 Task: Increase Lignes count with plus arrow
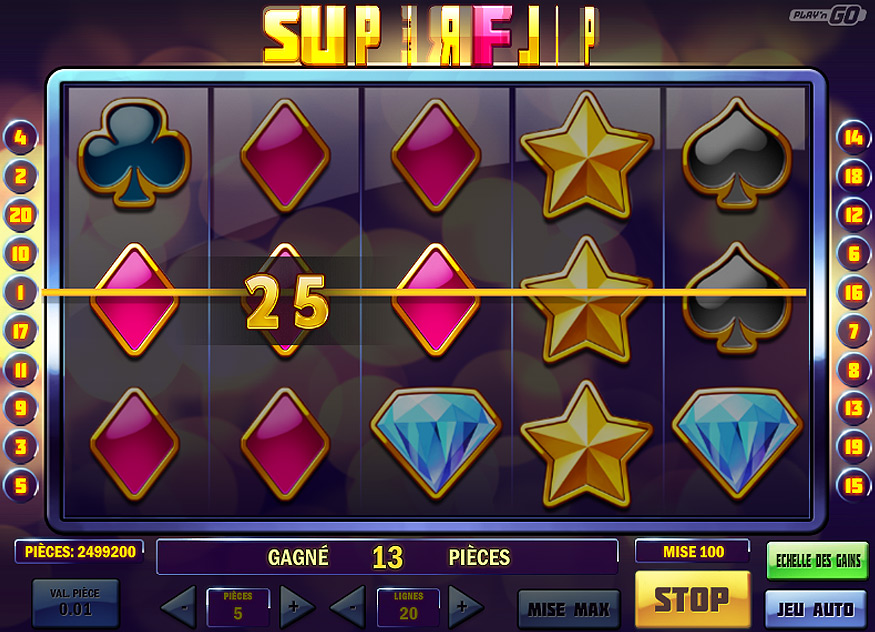(x=465, y=606)
